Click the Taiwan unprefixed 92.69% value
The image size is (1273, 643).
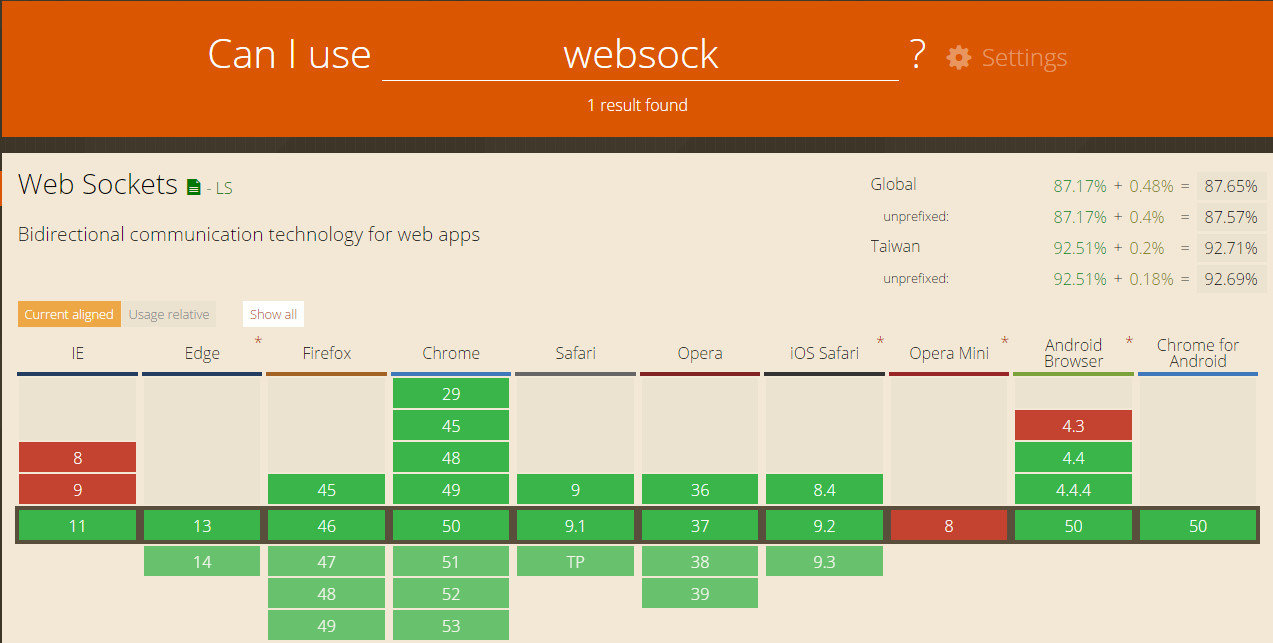tap(1230, 279)
